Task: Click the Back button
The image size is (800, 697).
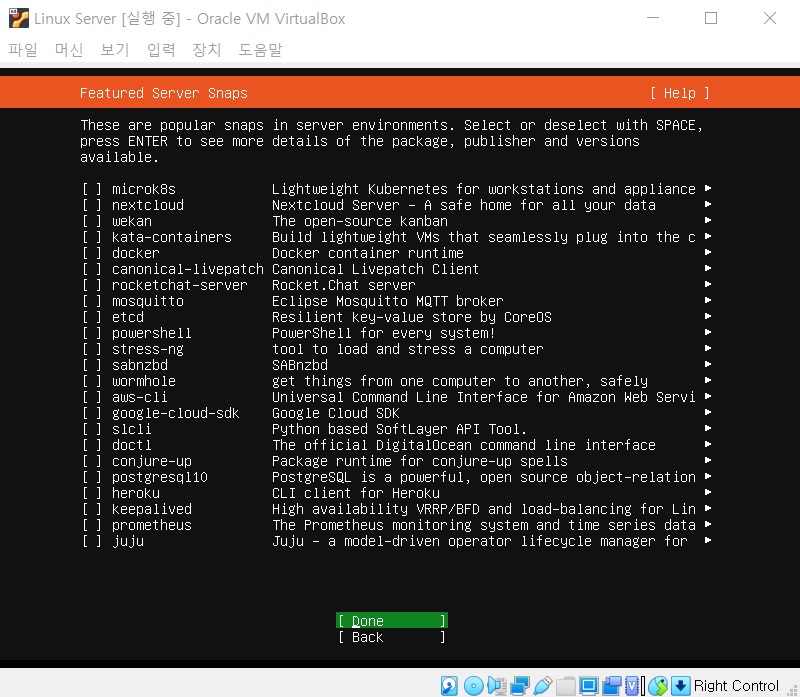Action: [392, 637]
